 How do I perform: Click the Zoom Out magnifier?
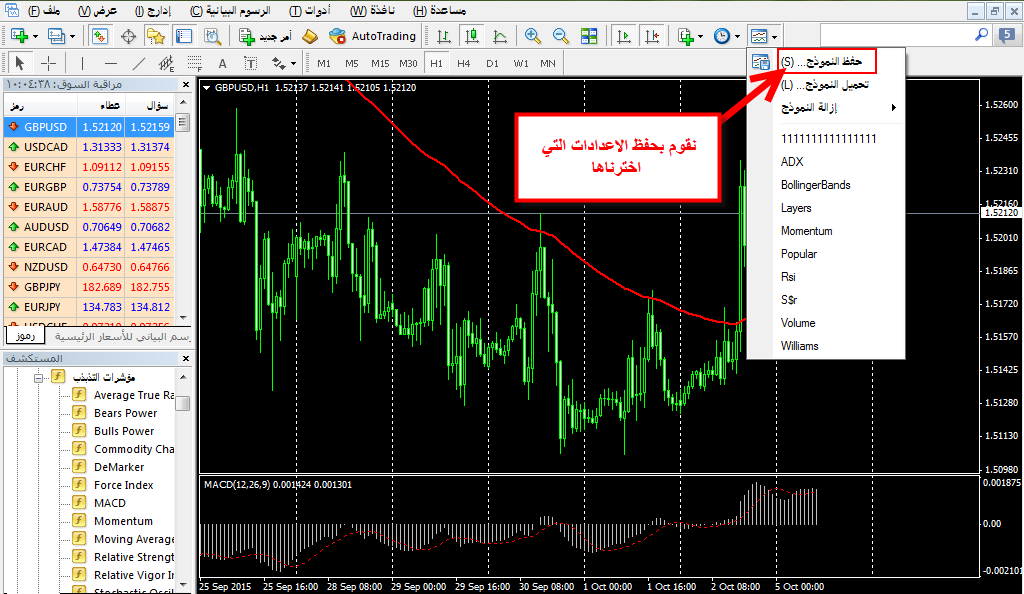560,37
